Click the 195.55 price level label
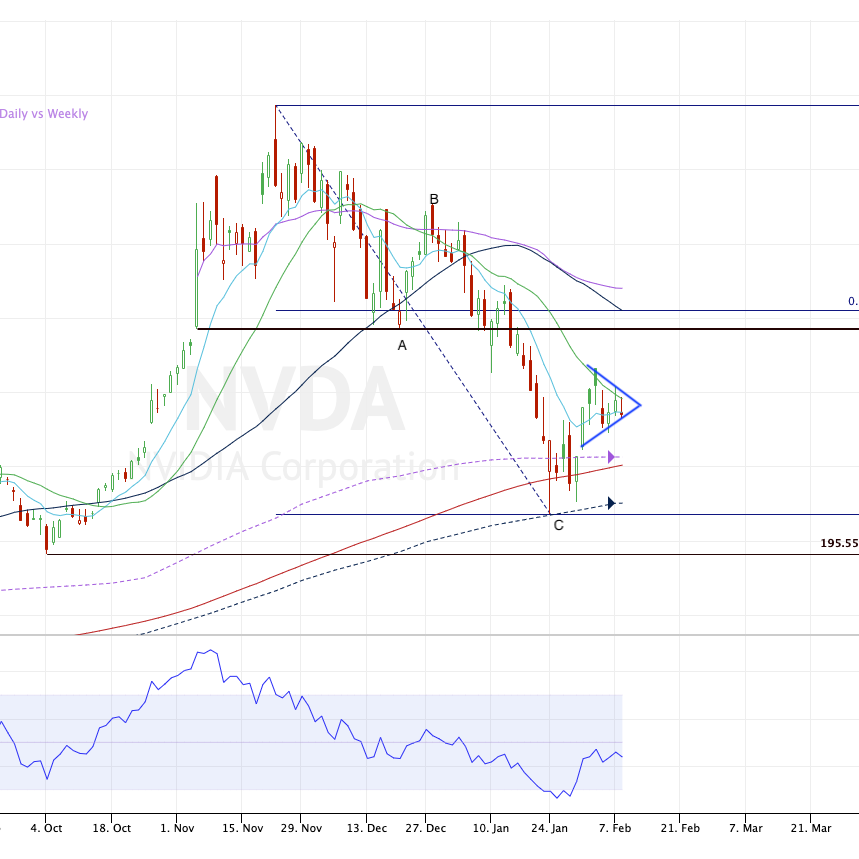The width and height of the screenshot is (859, 859). [839, 543]
